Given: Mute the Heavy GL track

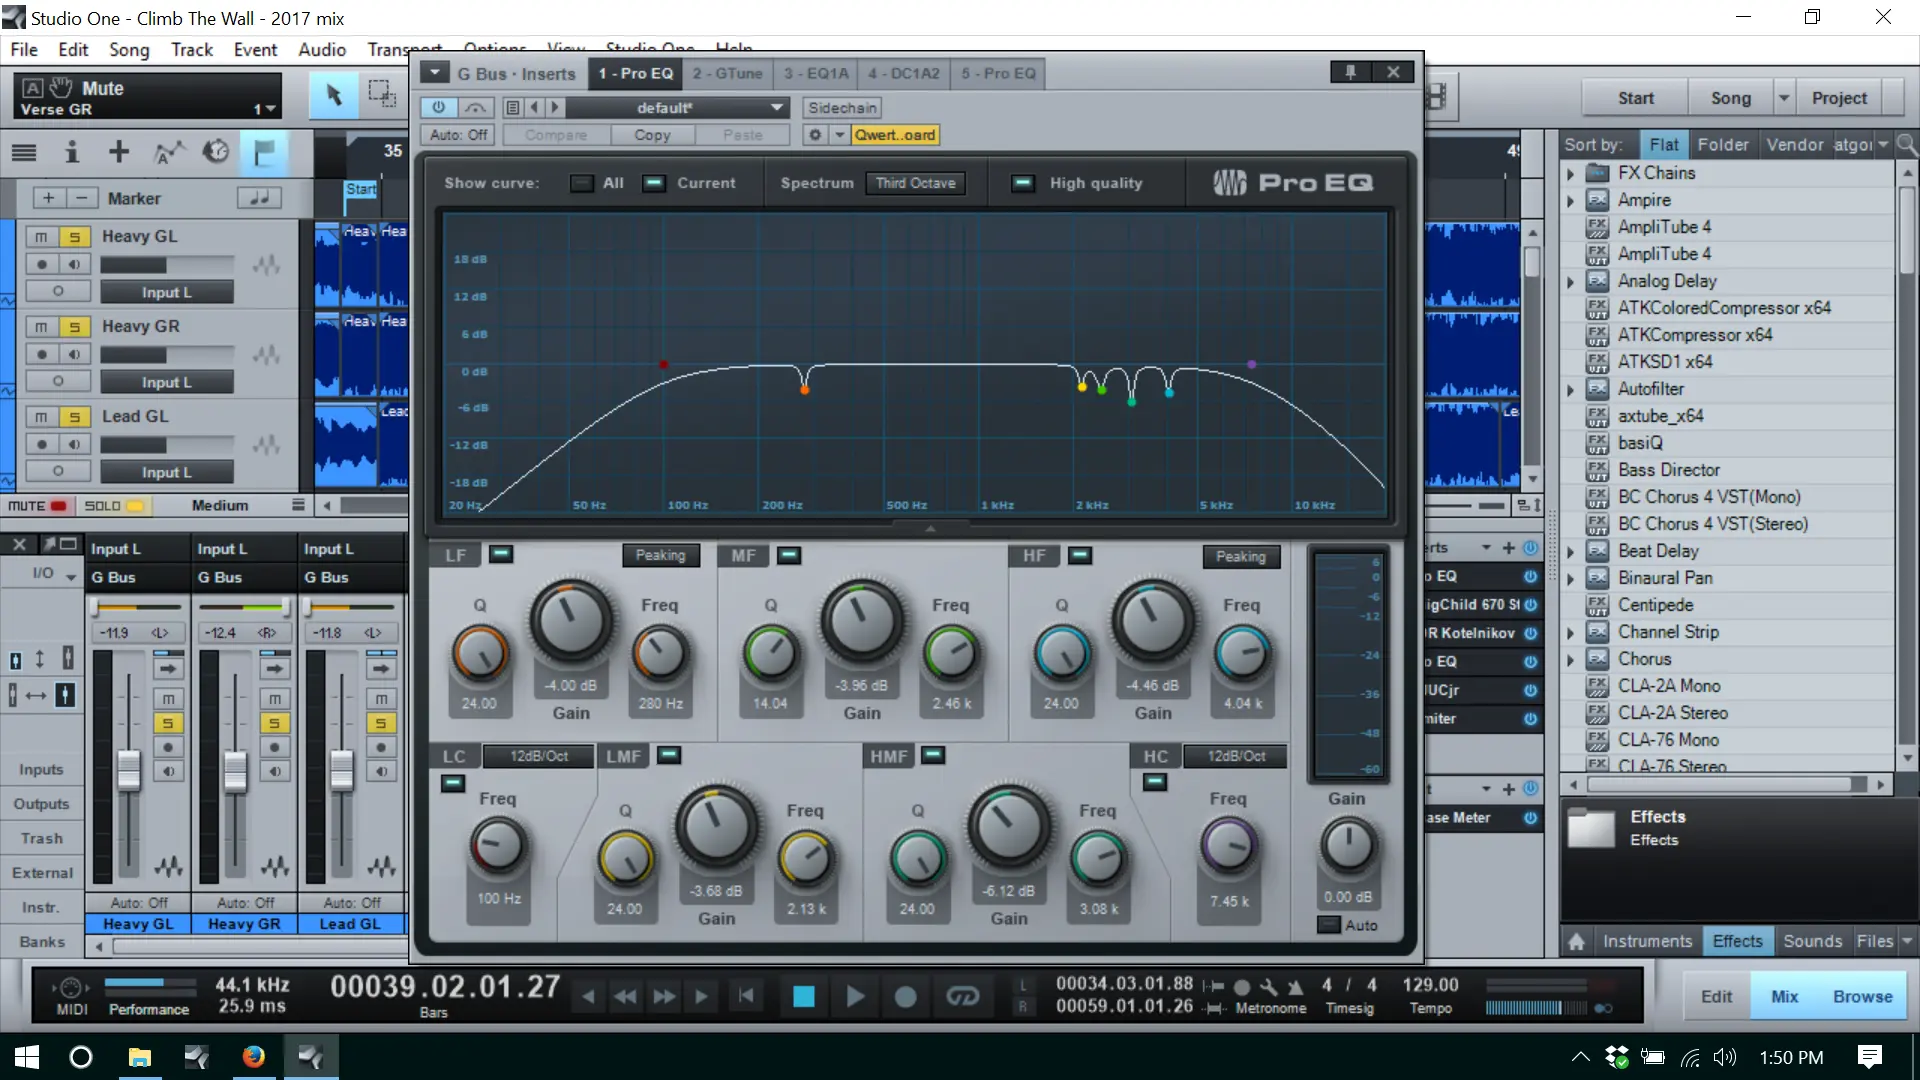Looking at the screenshot, I should 41,237.
